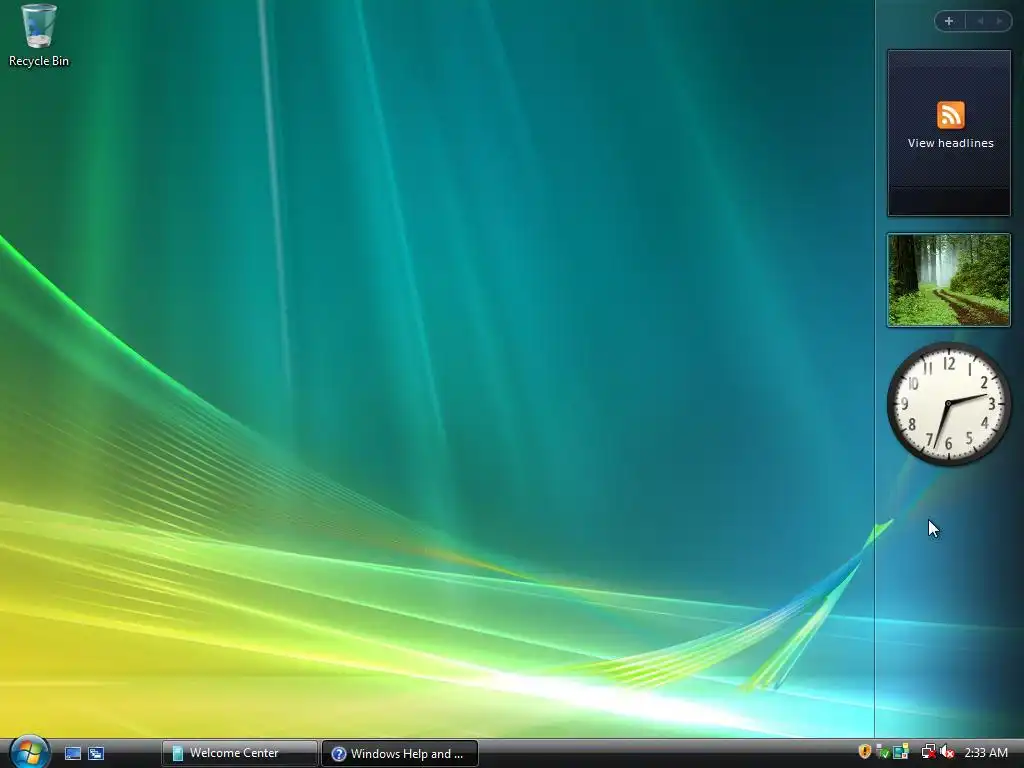Click the Windows Sidebar tray icon

coord(901,752)
